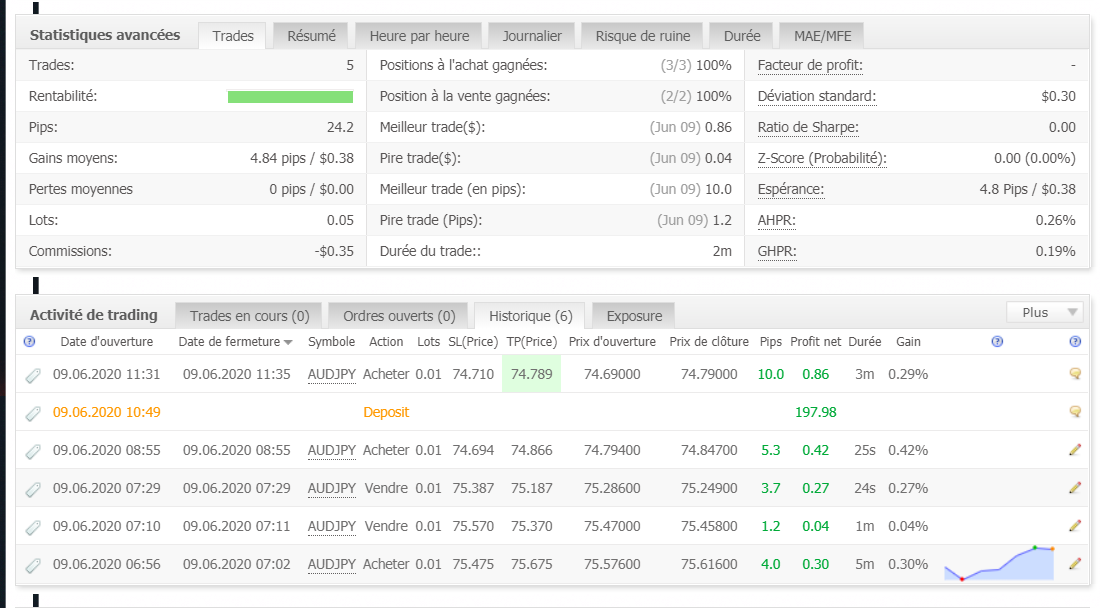The width and height of the screenshot is (1100, 608).
Task: Click the pencil edit icon of the 07:10 trade
Action: coord(1075,525)
